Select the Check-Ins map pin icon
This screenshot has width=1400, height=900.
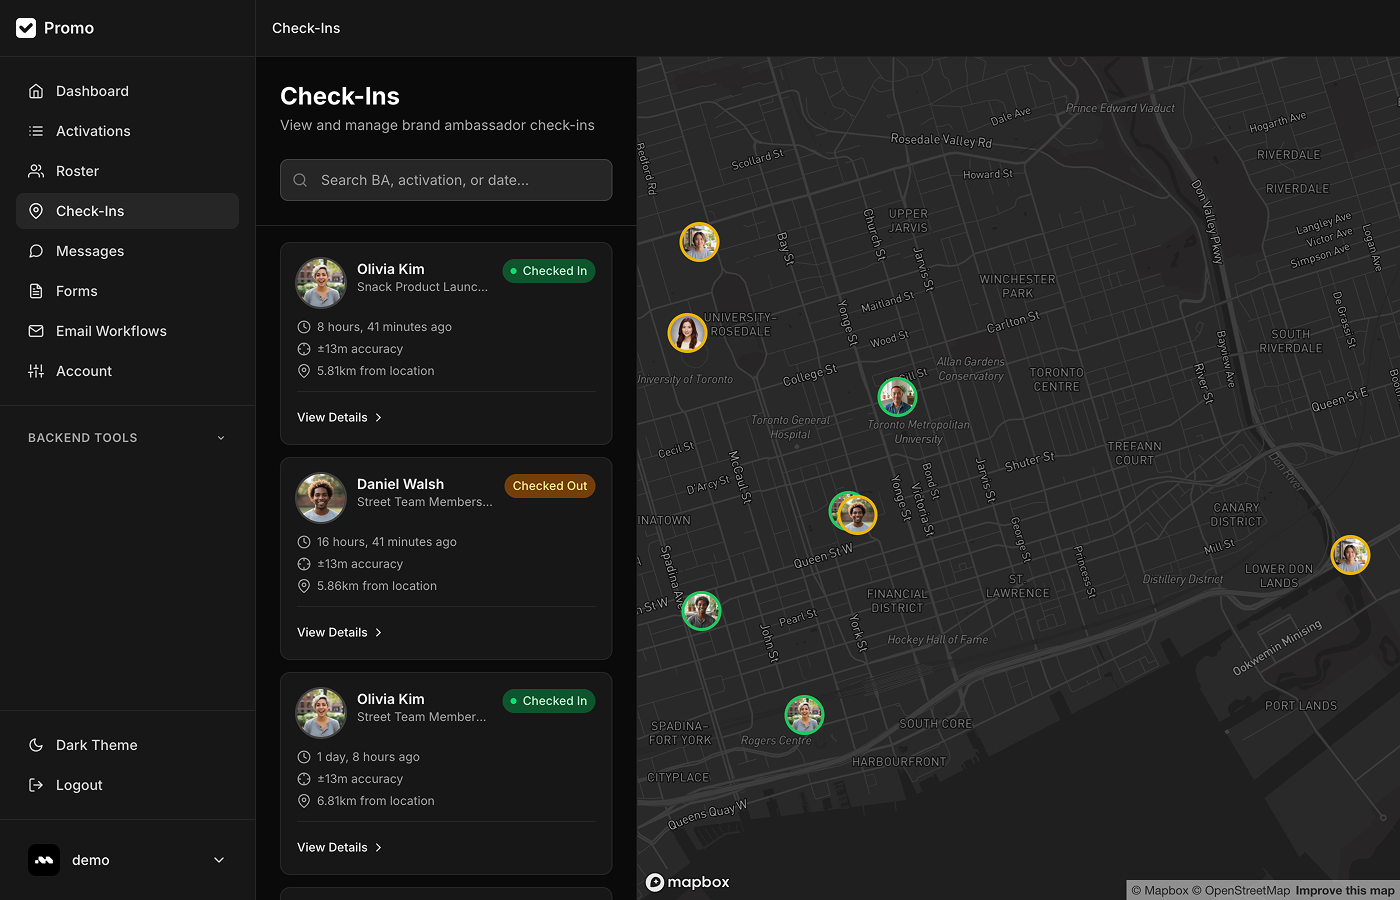pyautogui.click(x=35, y=210)
